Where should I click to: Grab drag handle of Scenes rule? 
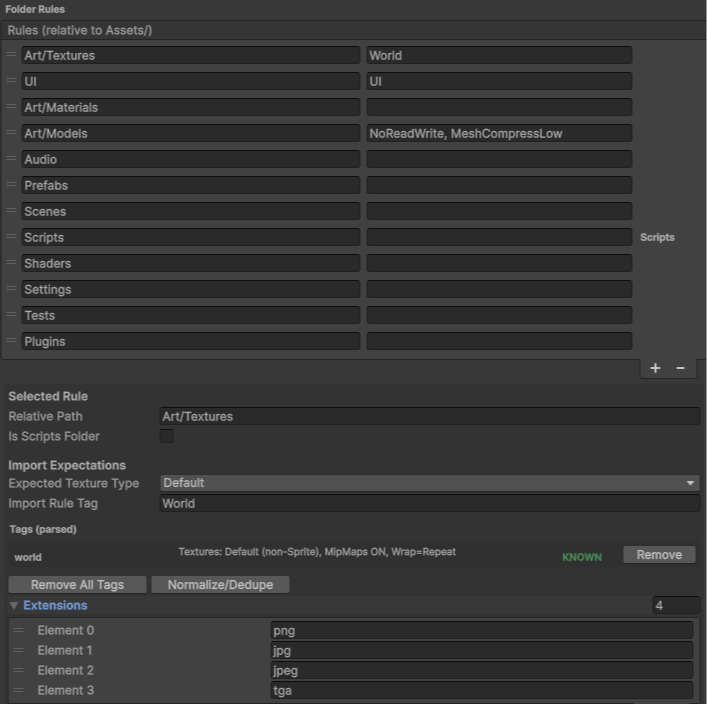click(11, 211)
